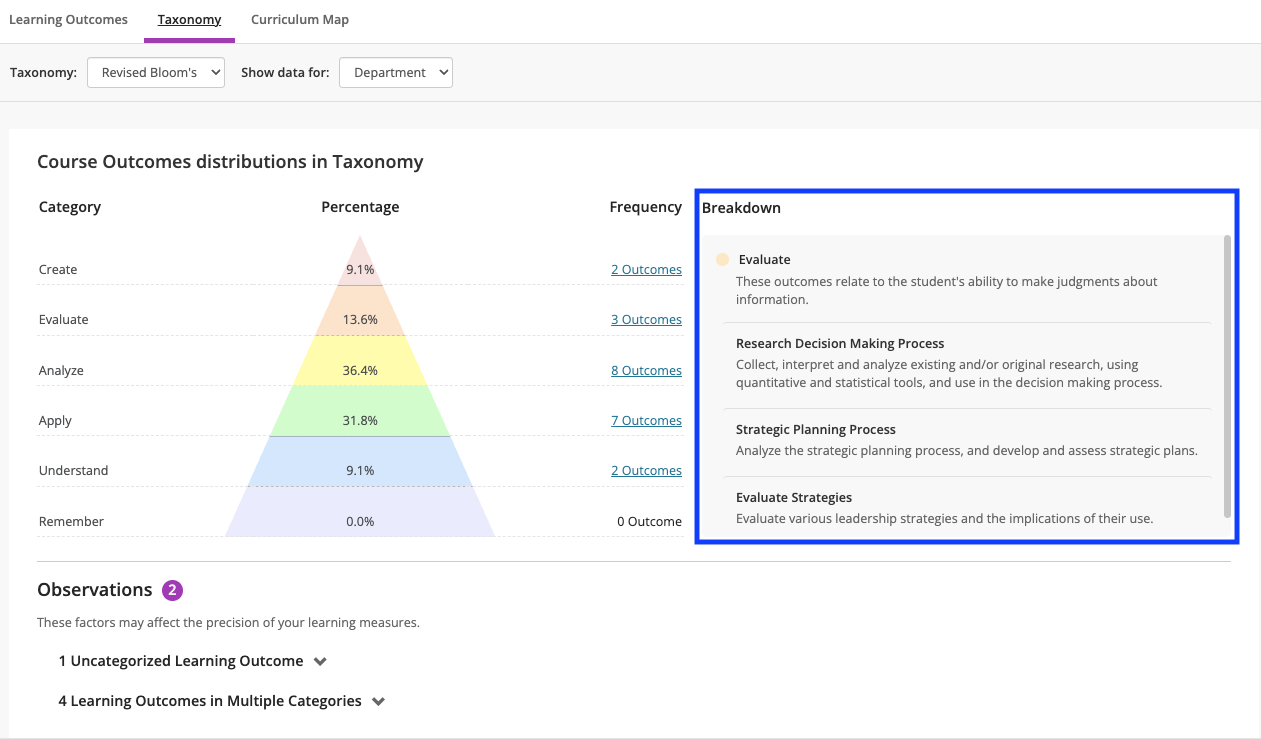Open the Learning Outcomes tab

point(68,20)
